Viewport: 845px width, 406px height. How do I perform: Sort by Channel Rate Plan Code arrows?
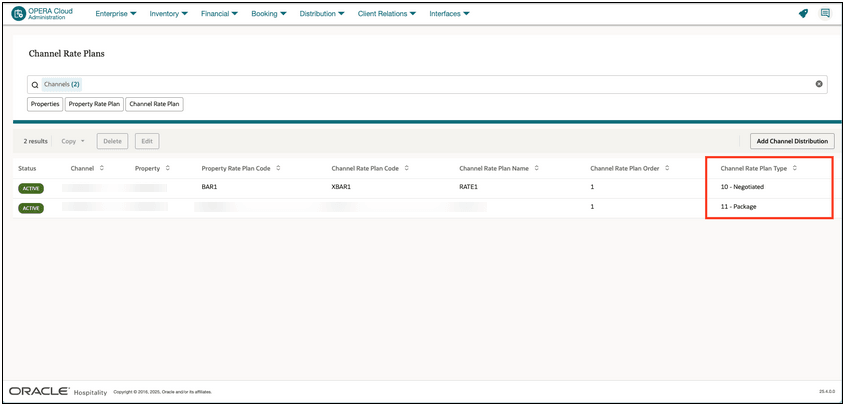pyautogui.click(x=406, y=168)
